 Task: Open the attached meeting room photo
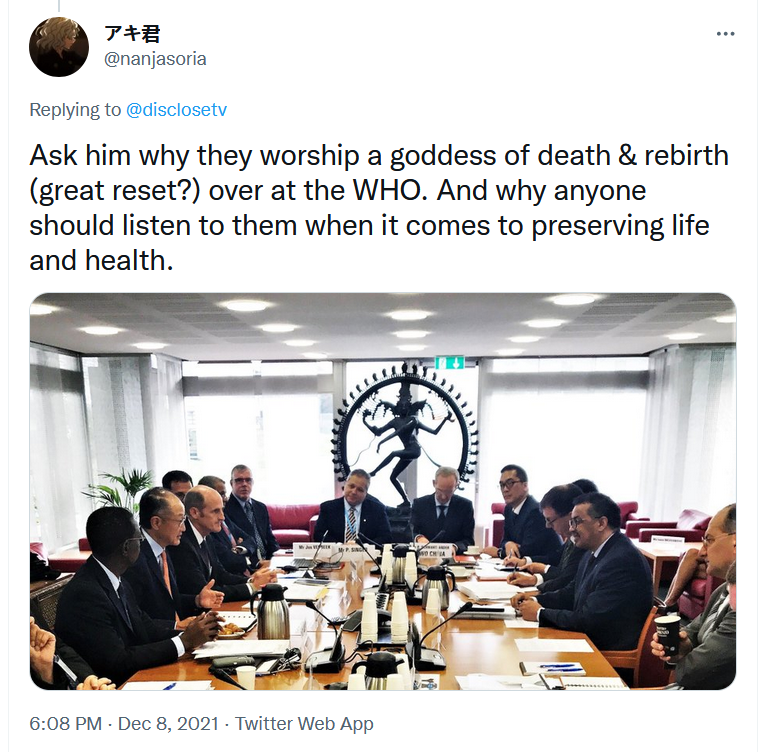tap(383, 491)
